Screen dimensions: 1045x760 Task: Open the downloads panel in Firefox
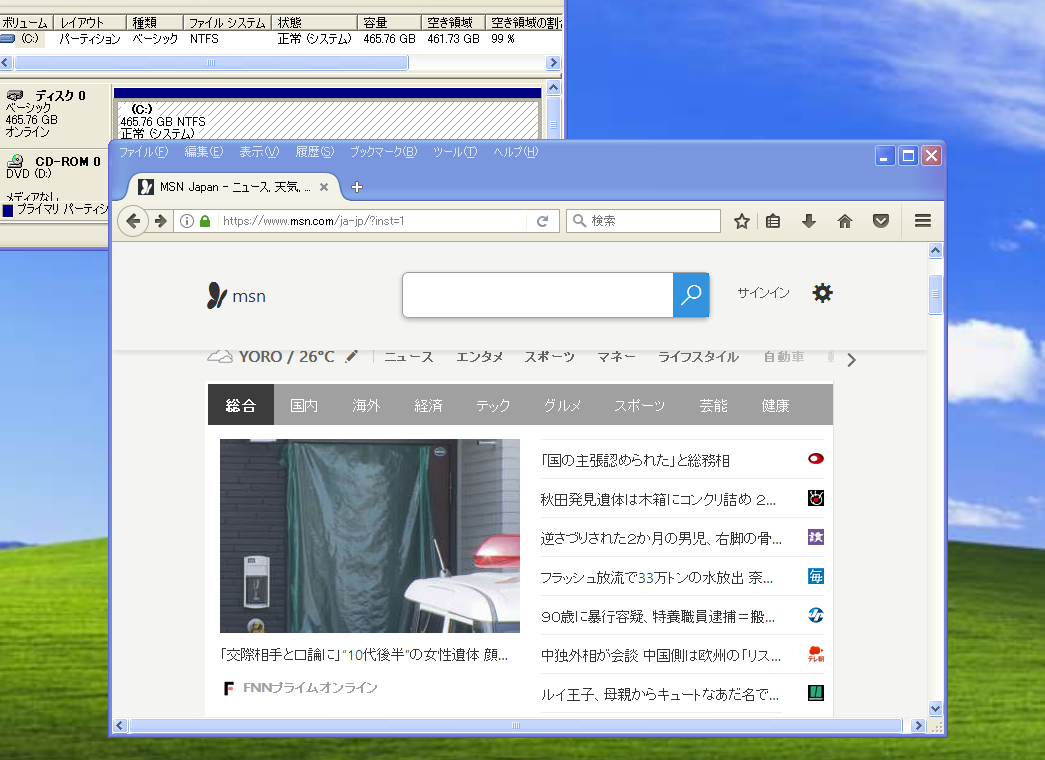coord(809,220)
